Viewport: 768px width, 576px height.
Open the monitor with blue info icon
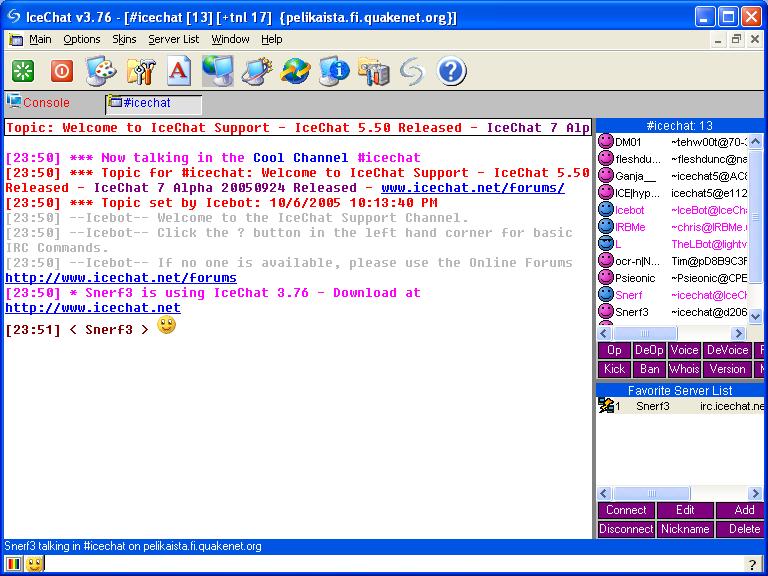(x=334, y=71)
